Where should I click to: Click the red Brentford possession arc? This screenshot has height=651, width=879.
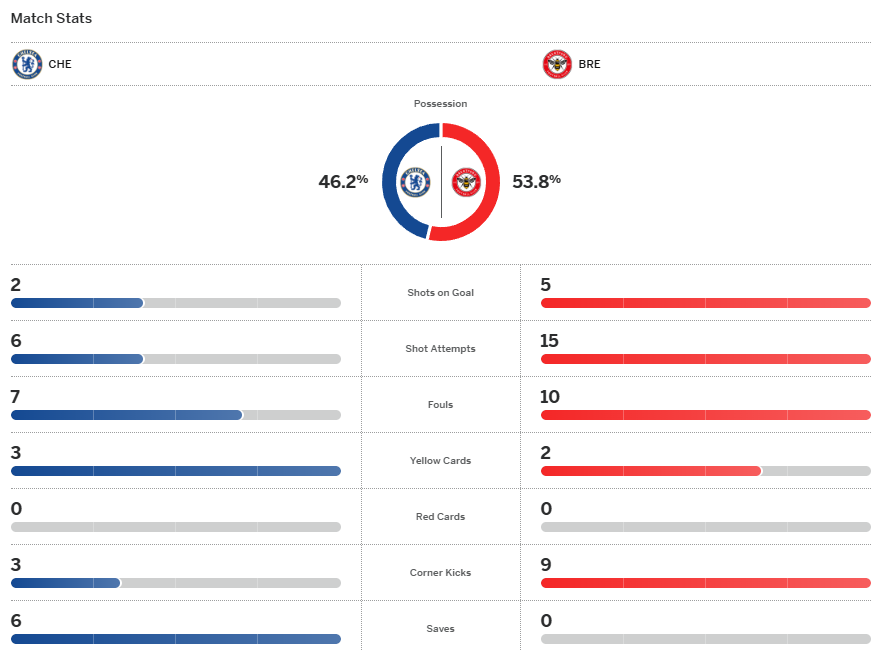pyautogui.click(x=490, y=181)
